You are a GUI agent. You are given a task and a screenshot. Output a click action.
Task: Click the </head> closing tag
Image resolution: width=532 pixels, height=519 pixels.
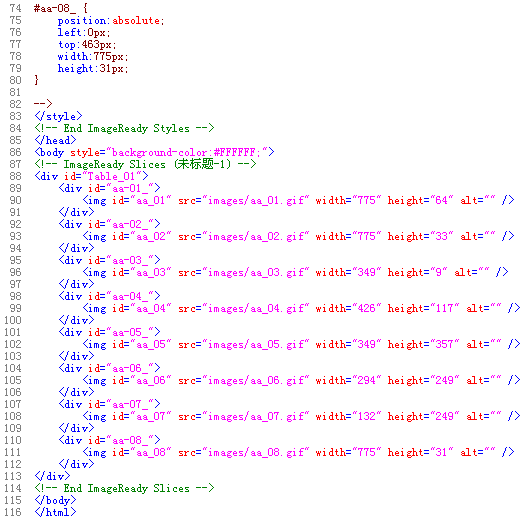point(55,140)
